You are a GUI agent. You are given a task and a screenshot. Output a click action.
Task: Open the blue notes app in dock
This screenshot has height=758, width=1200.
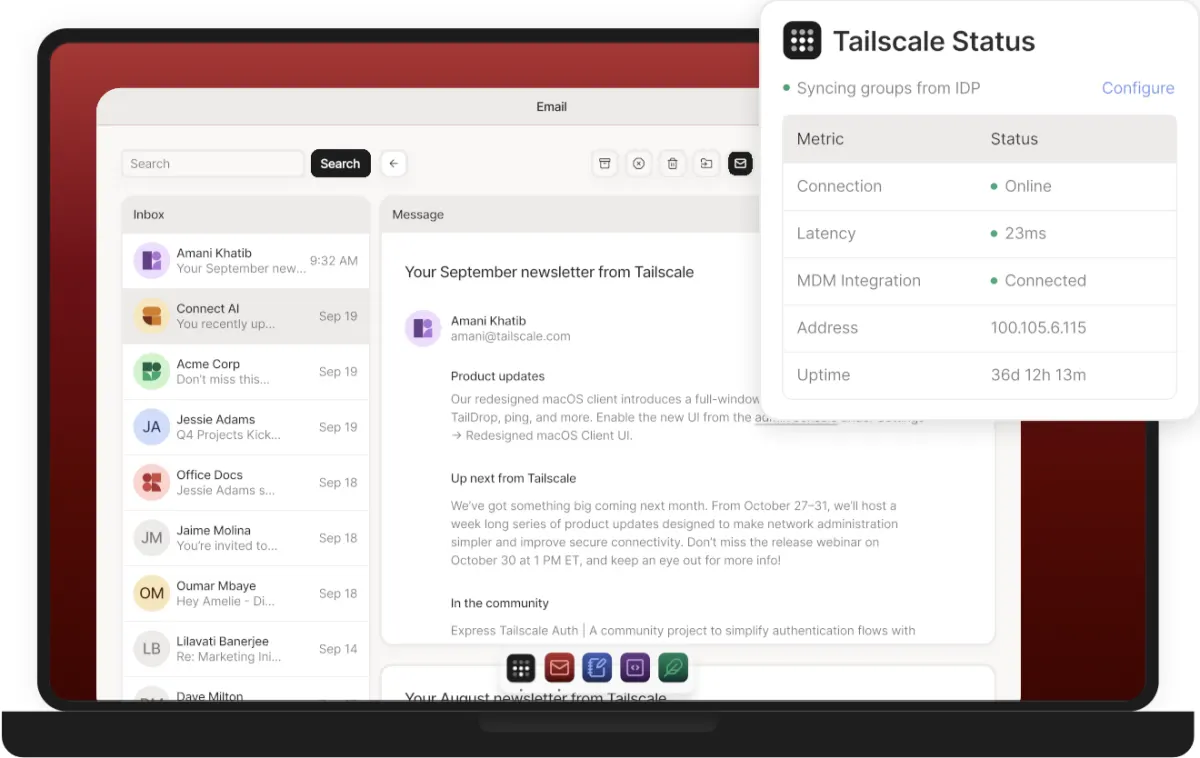coord(597,668)
